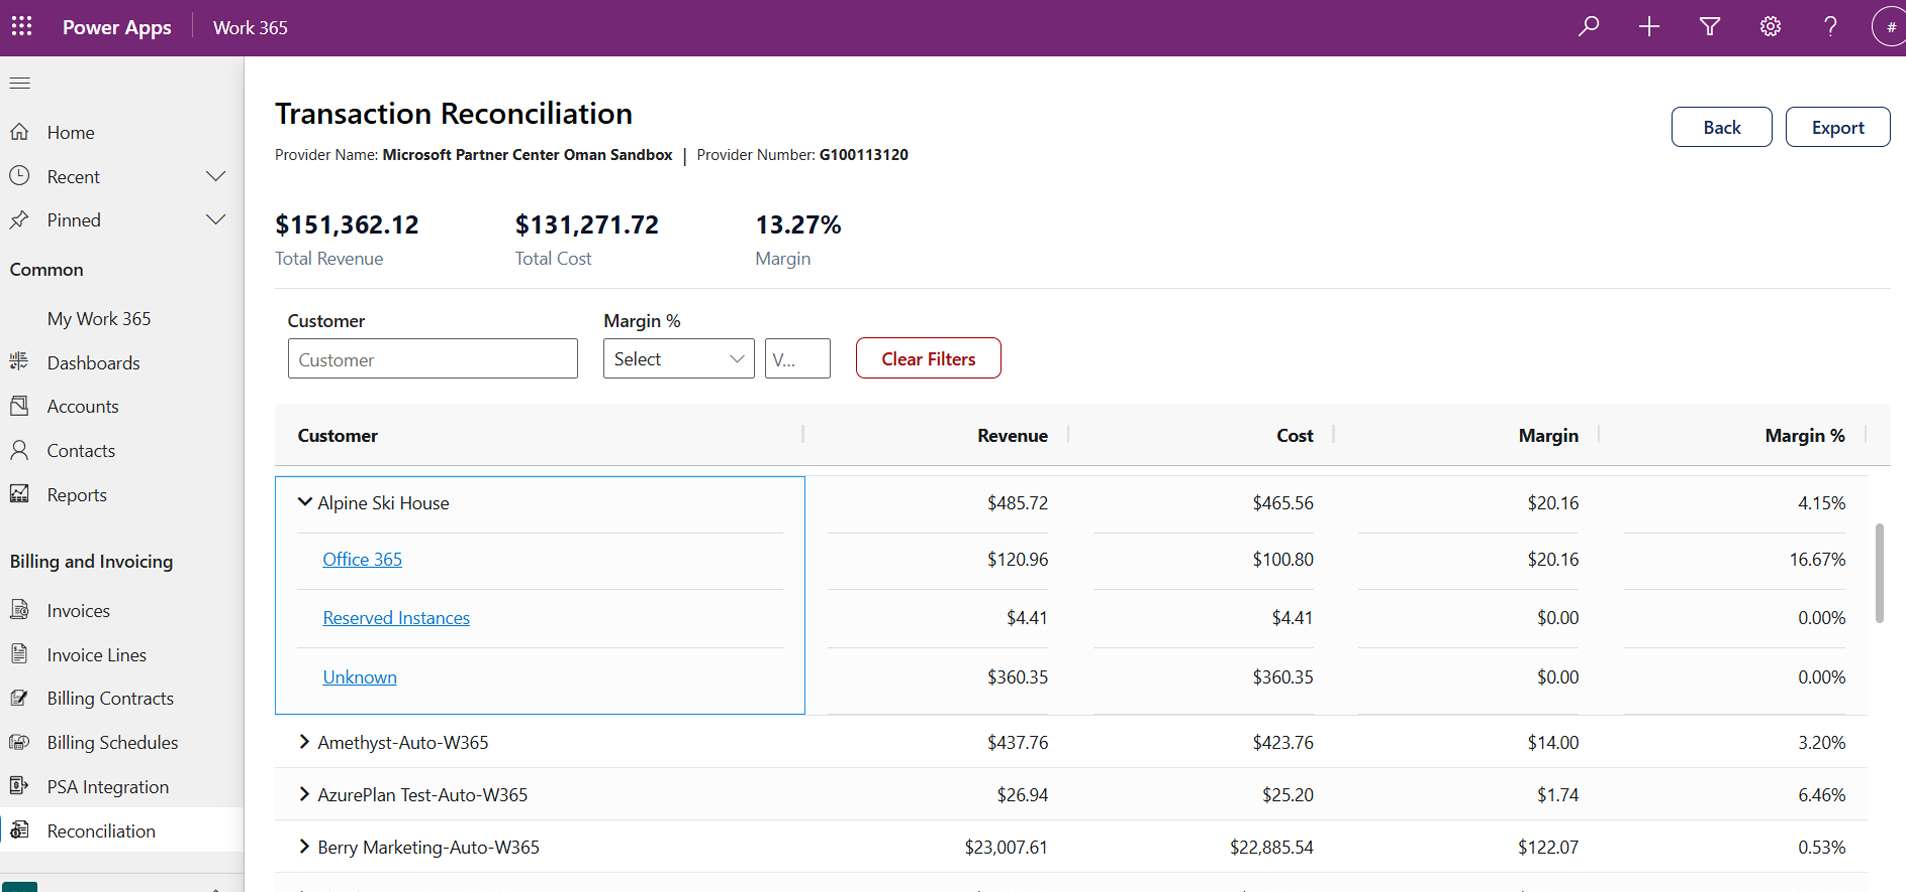This screenshot has width=1906, height=892.
Task: Collapse the Alpine Ski House row
Action: coord(305,502)
